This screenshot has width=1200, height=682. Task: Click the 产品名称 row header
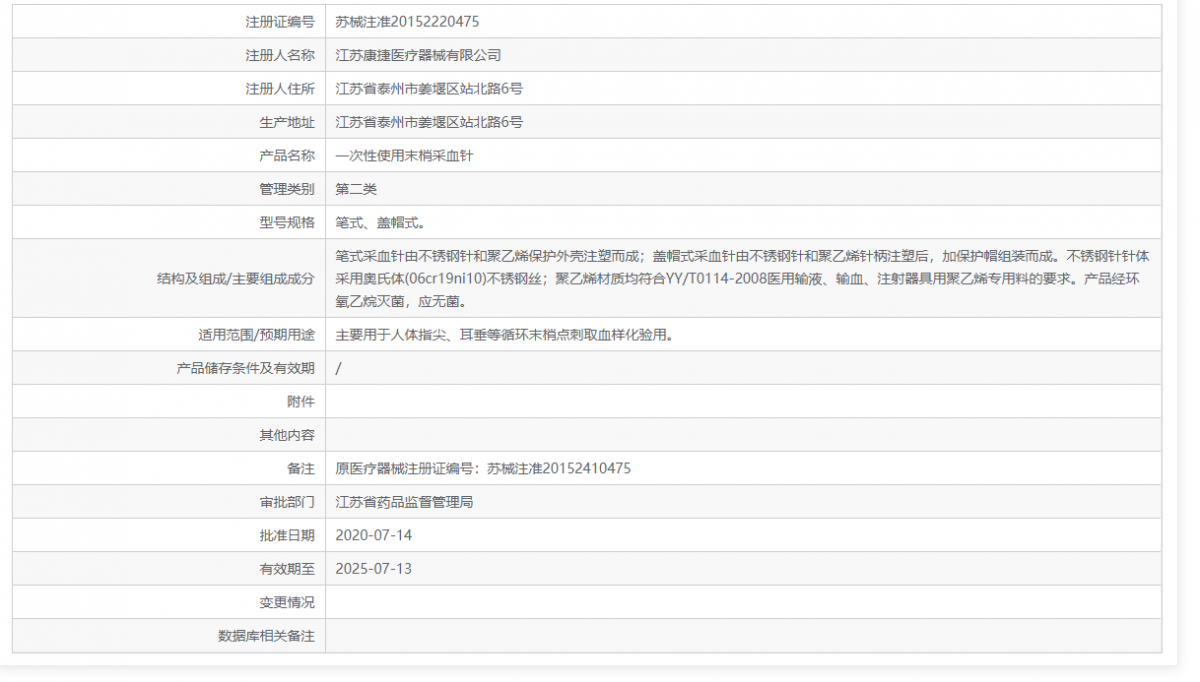pos(288,155)
